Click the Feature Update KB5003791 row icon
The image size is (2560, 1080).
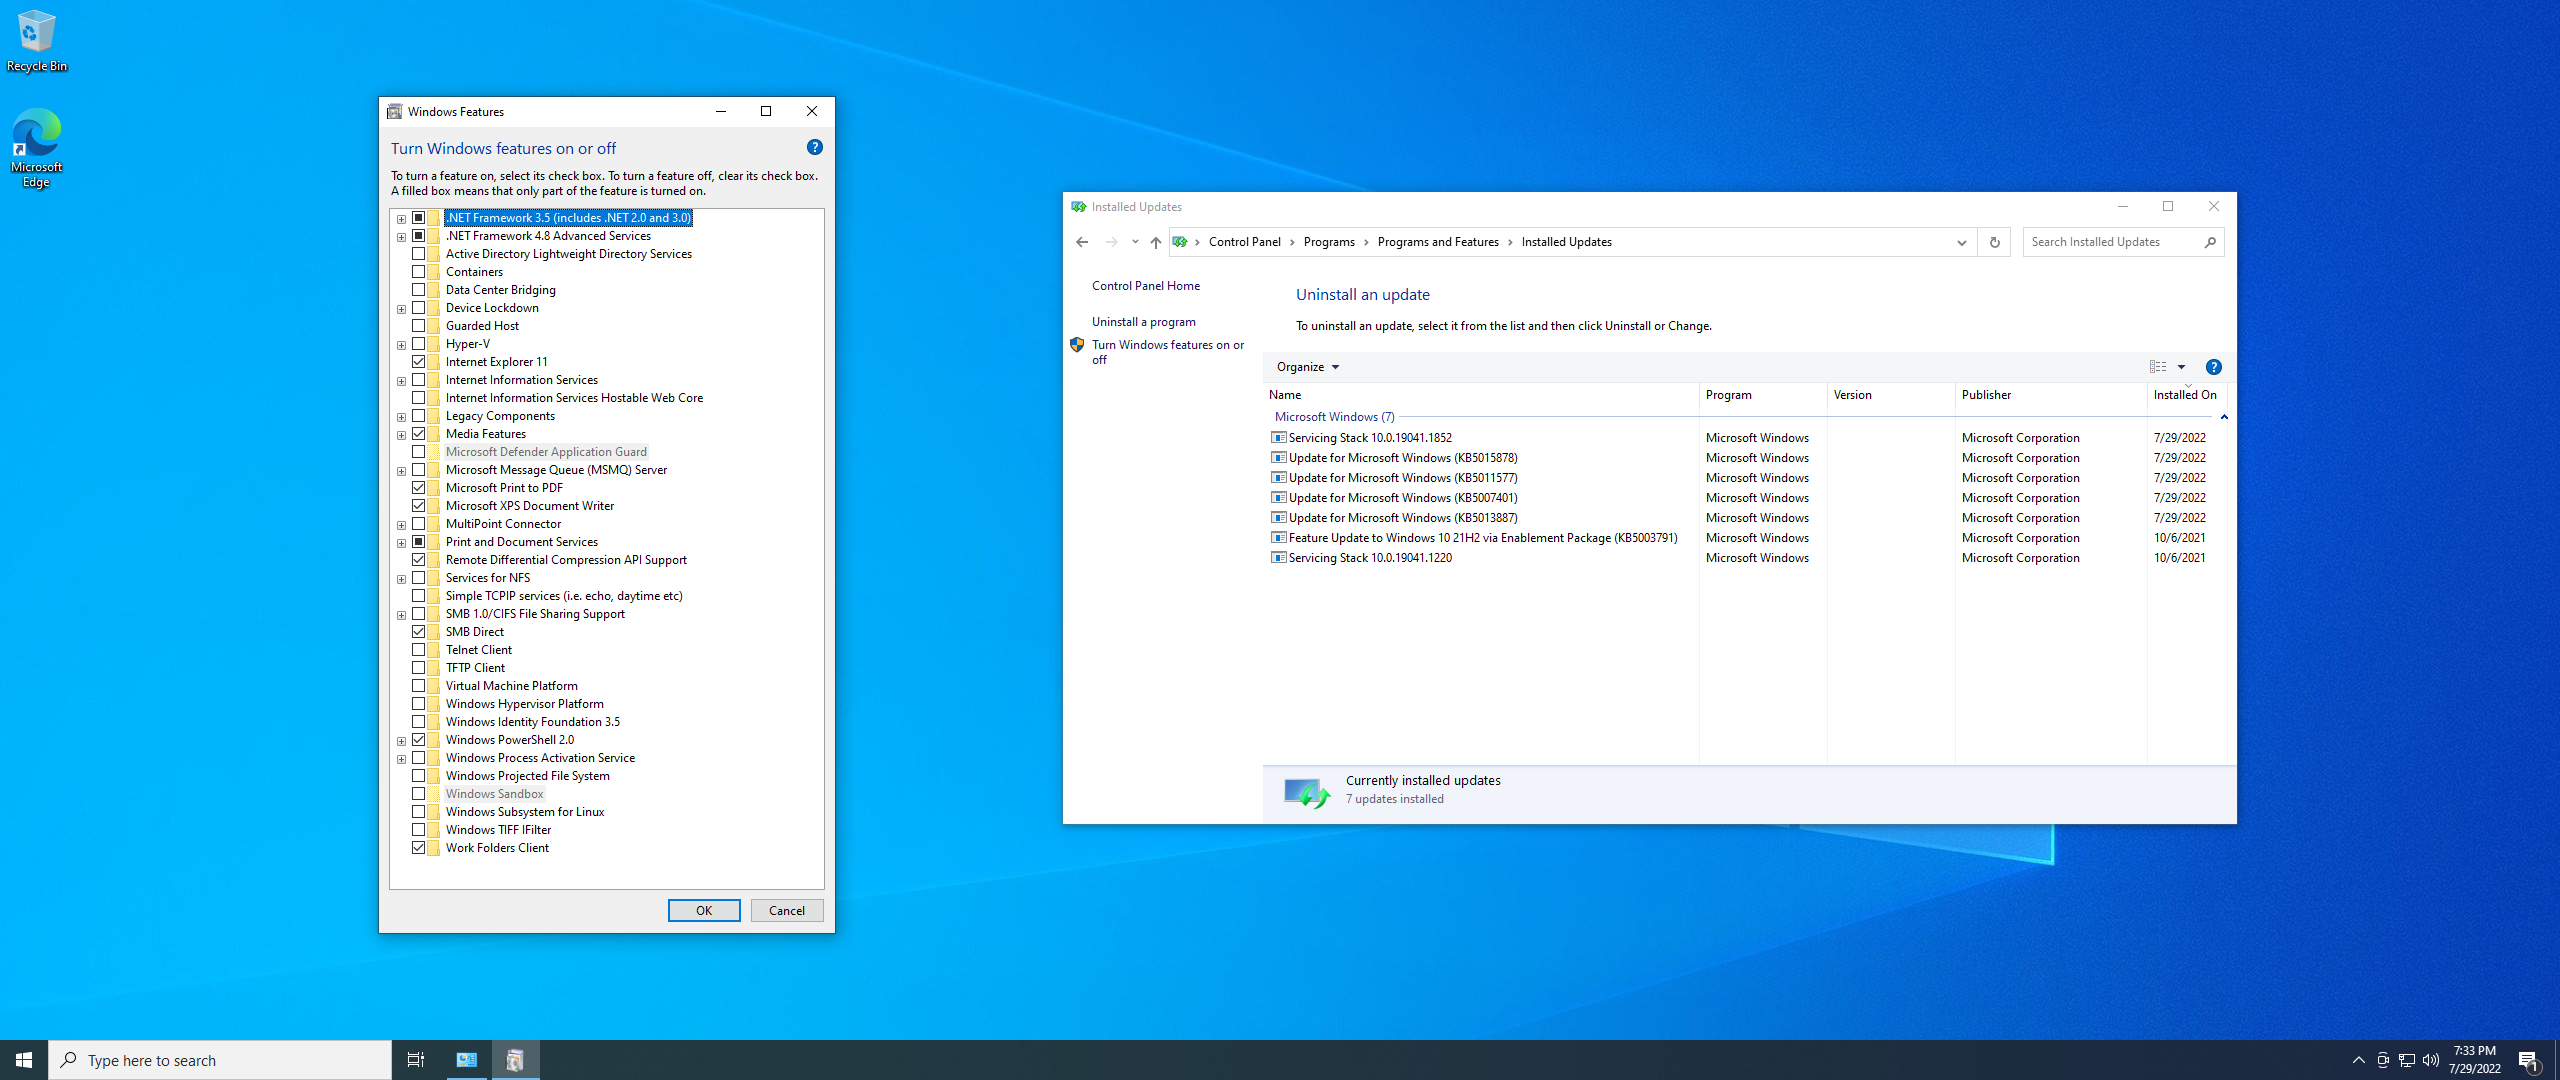(x=1278, y=538)
